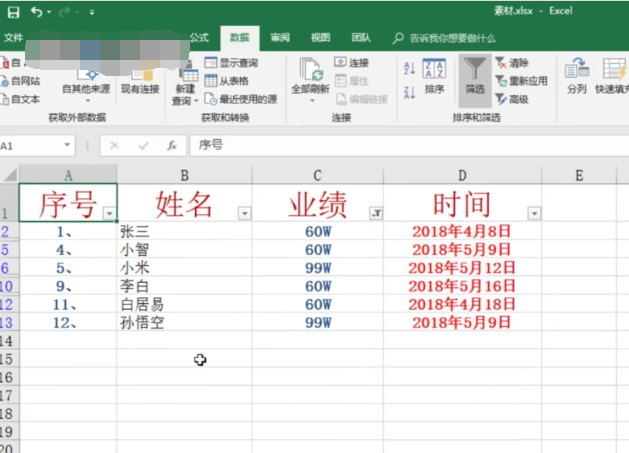
Task: Open the New Query (新建查询) button
Action: (186, 80)
